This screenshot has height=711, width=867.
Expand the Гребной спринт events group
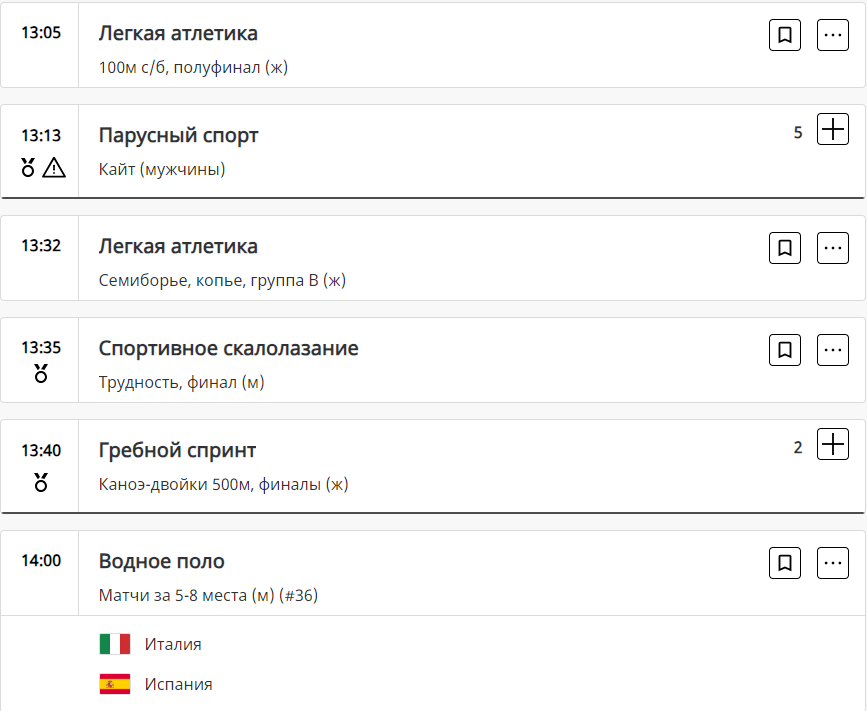[833, 444]
